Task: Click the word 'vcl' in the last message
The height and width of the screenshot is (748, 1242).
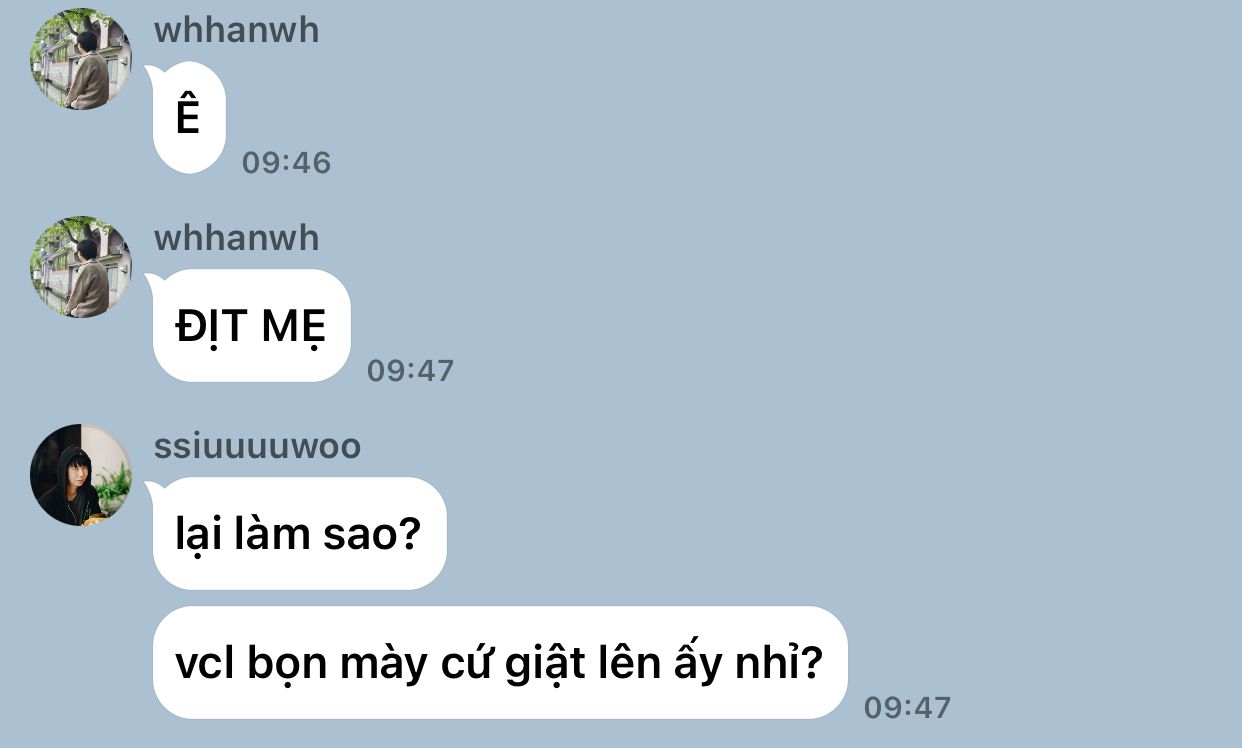Action: click(205, 663)
